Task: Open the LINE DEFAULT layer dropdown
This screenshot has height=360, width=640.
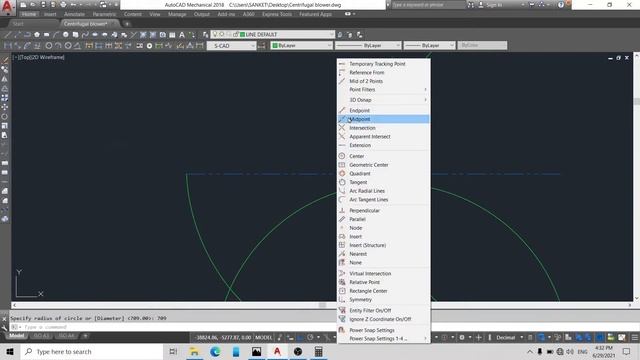Action: point(273,35)
